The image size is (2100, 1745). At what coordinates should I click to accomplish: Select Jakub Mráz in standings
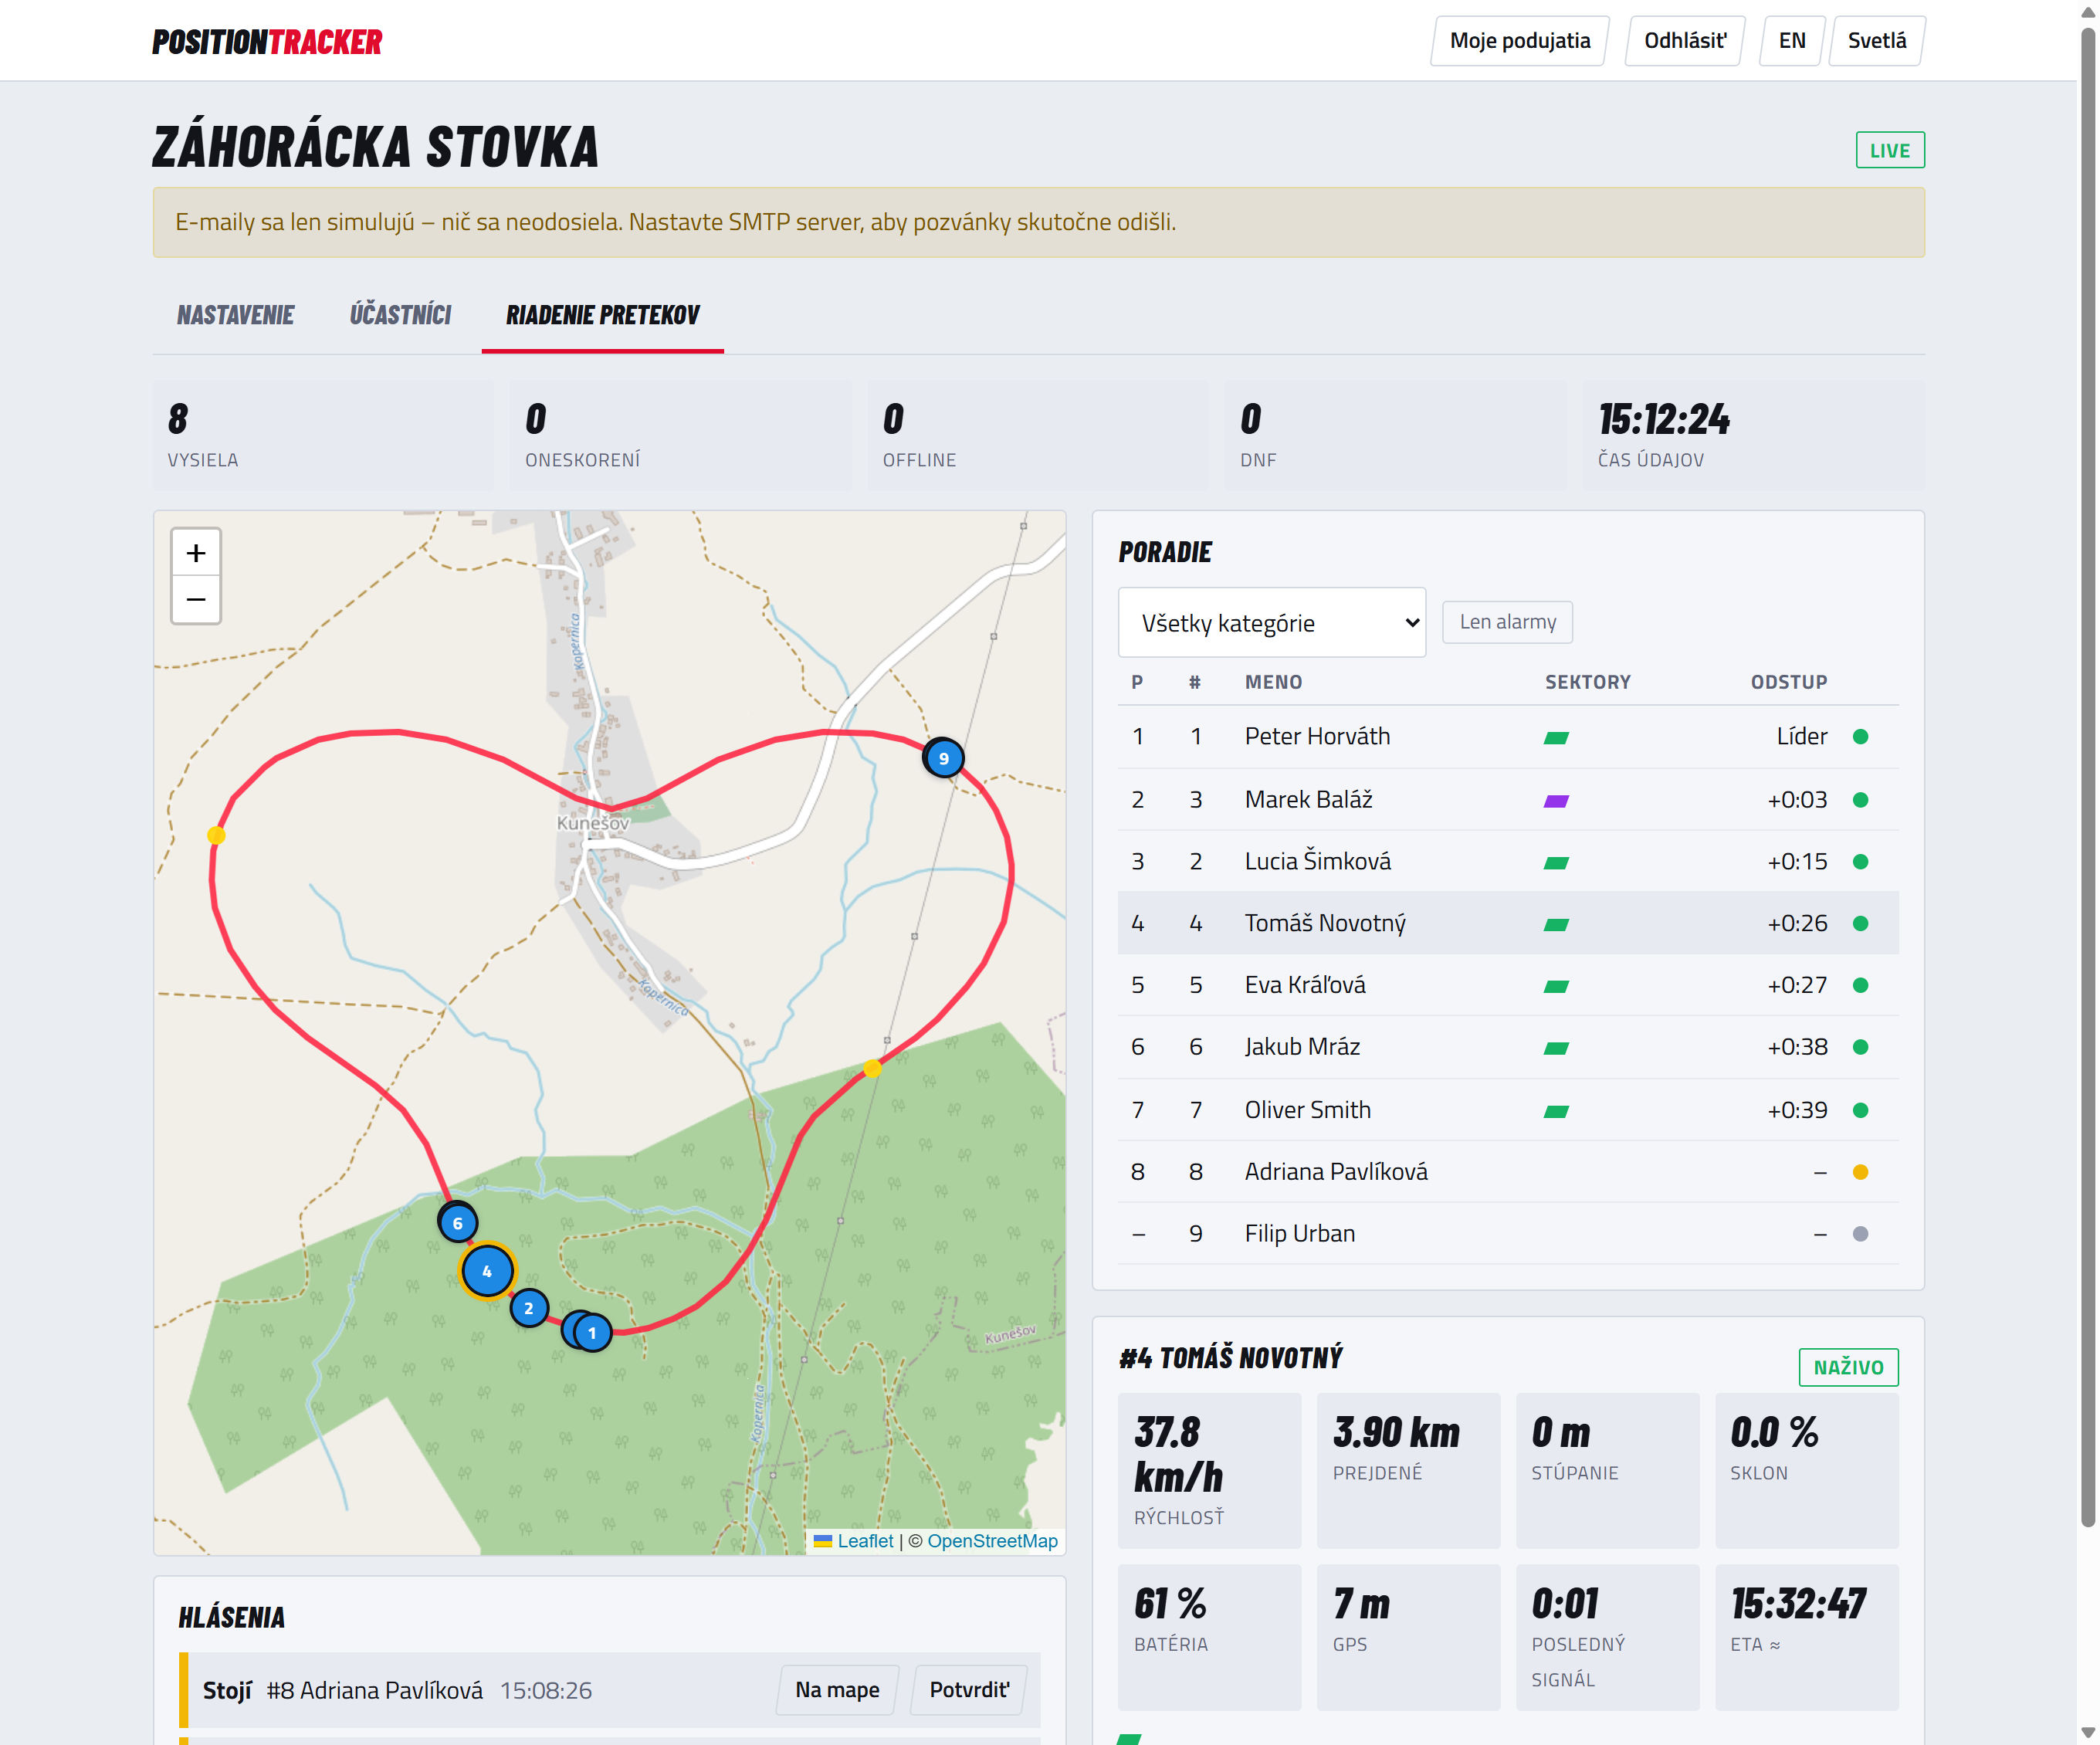pos(1507,1048)
